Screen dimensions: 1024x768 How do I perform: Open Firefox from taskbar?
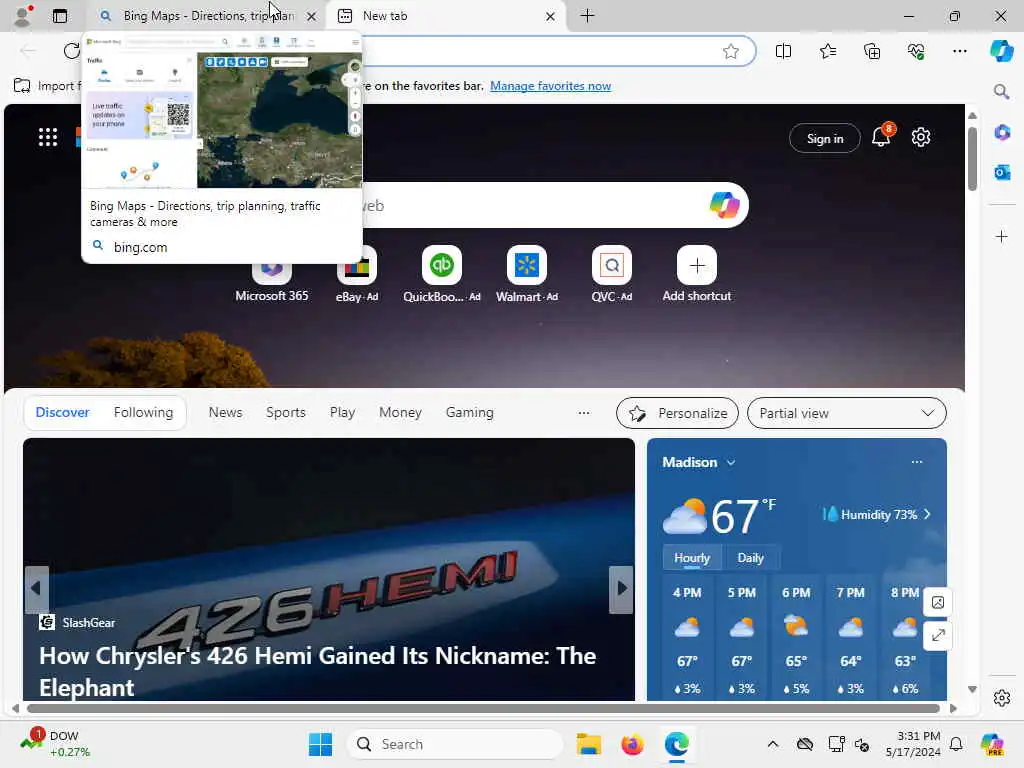pos(632,744)
